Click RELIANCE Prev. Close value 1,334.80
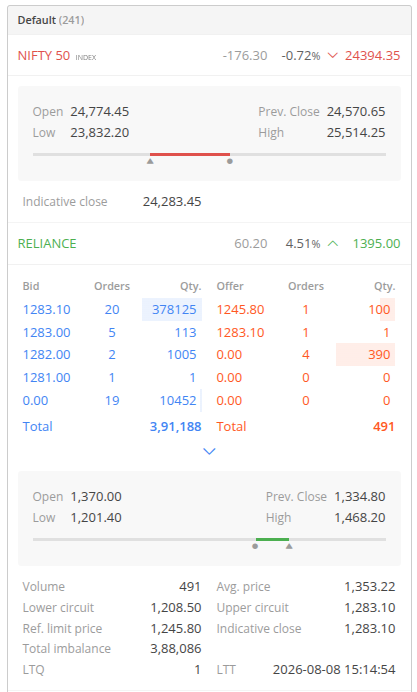The height and width of the screenshot is (692, 417). 360,497
